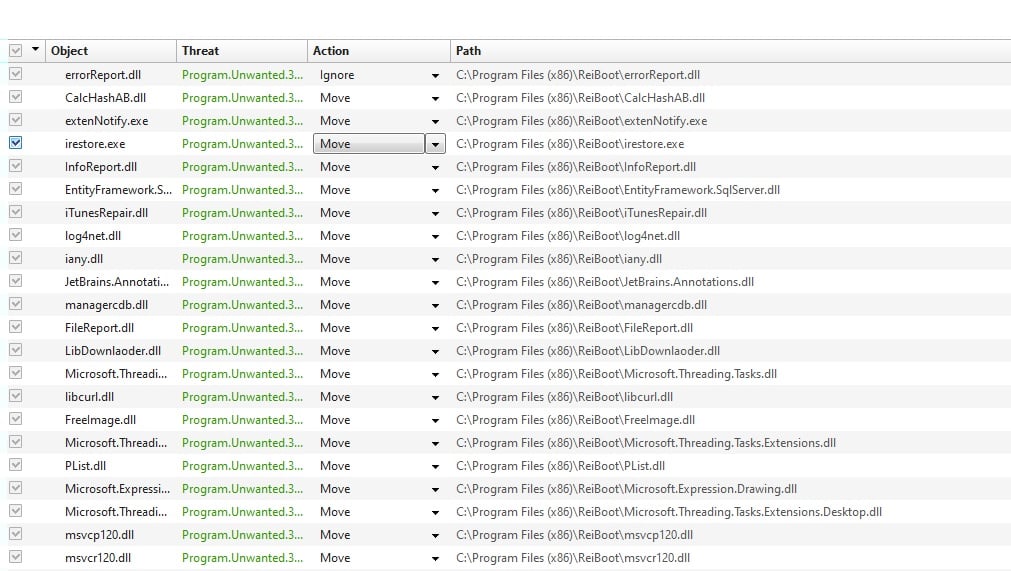The image size is (1011, 571).
Task: Open the dropdown arrow beside header checkbox
Action: 37,50
